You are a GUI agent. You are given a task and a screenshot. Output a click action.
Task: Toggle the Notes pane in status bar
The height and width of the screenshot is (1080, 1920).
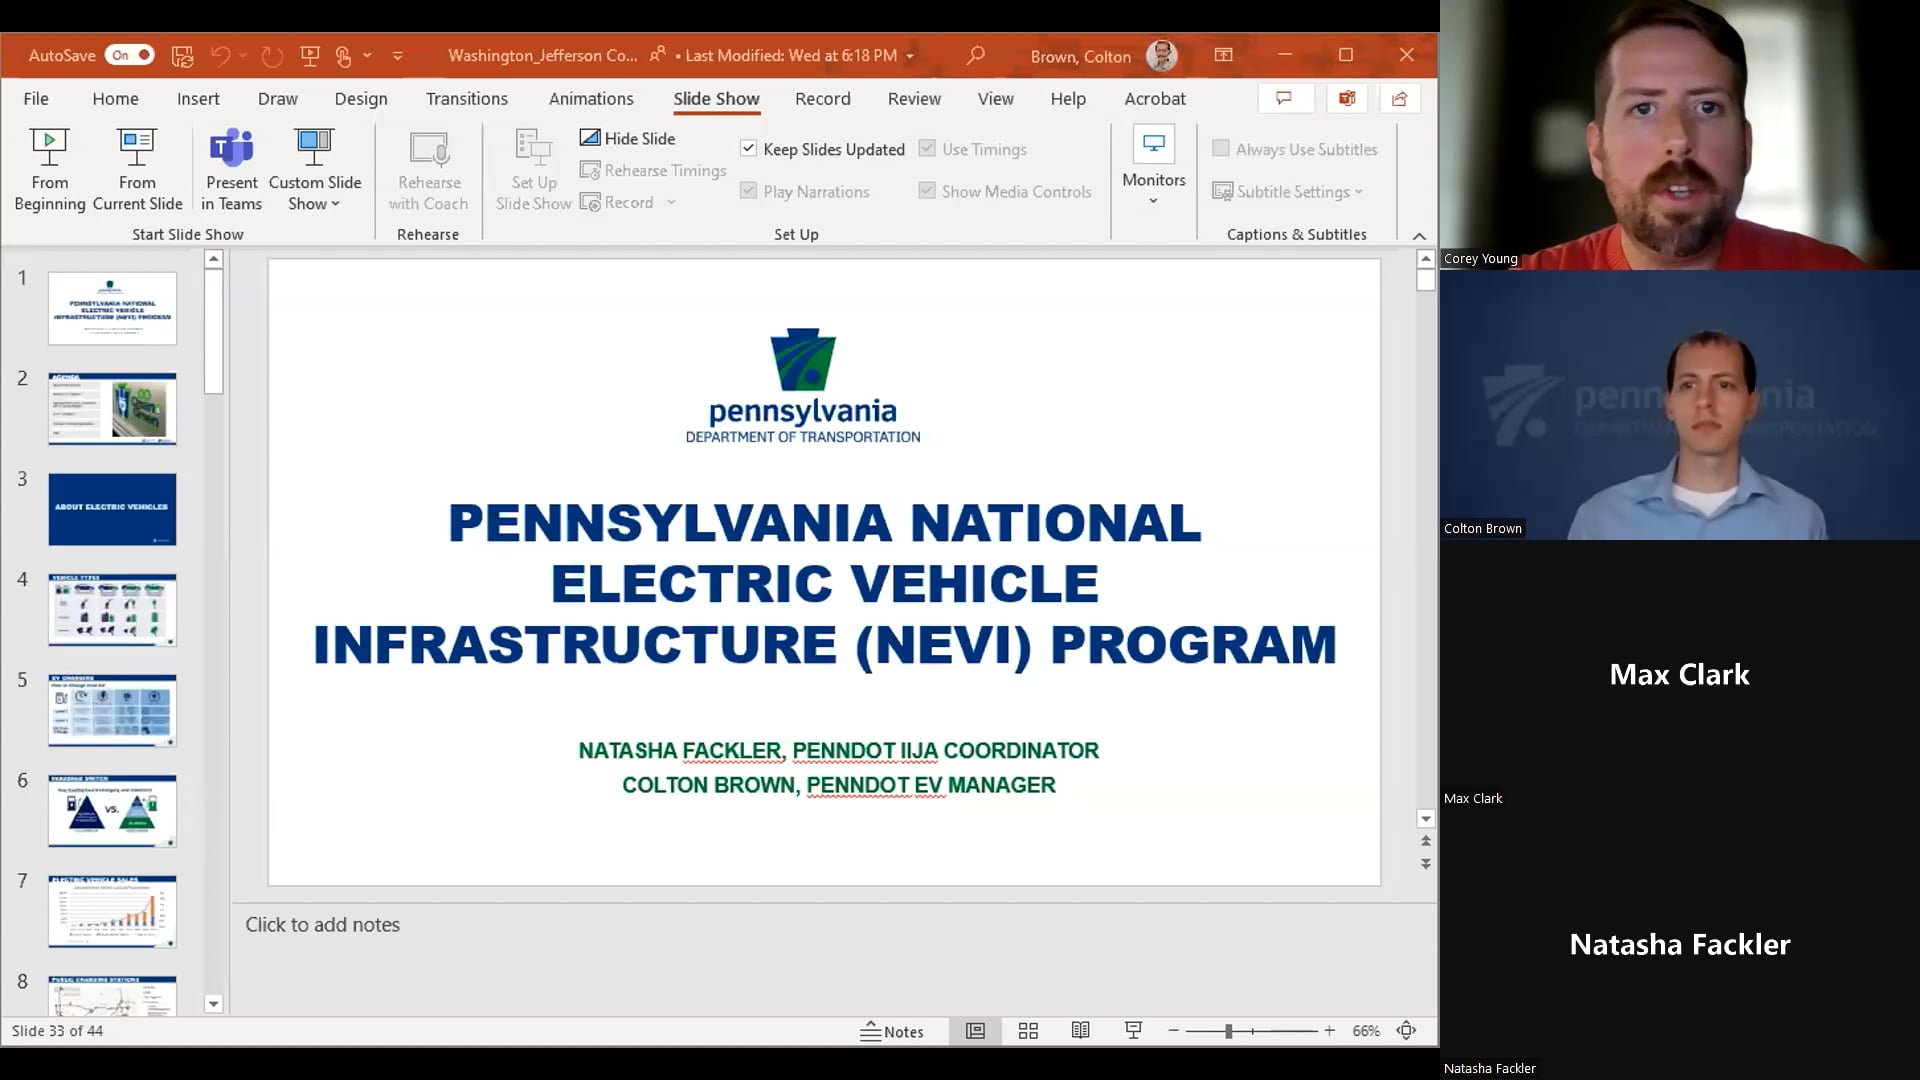click(892, 1031)
